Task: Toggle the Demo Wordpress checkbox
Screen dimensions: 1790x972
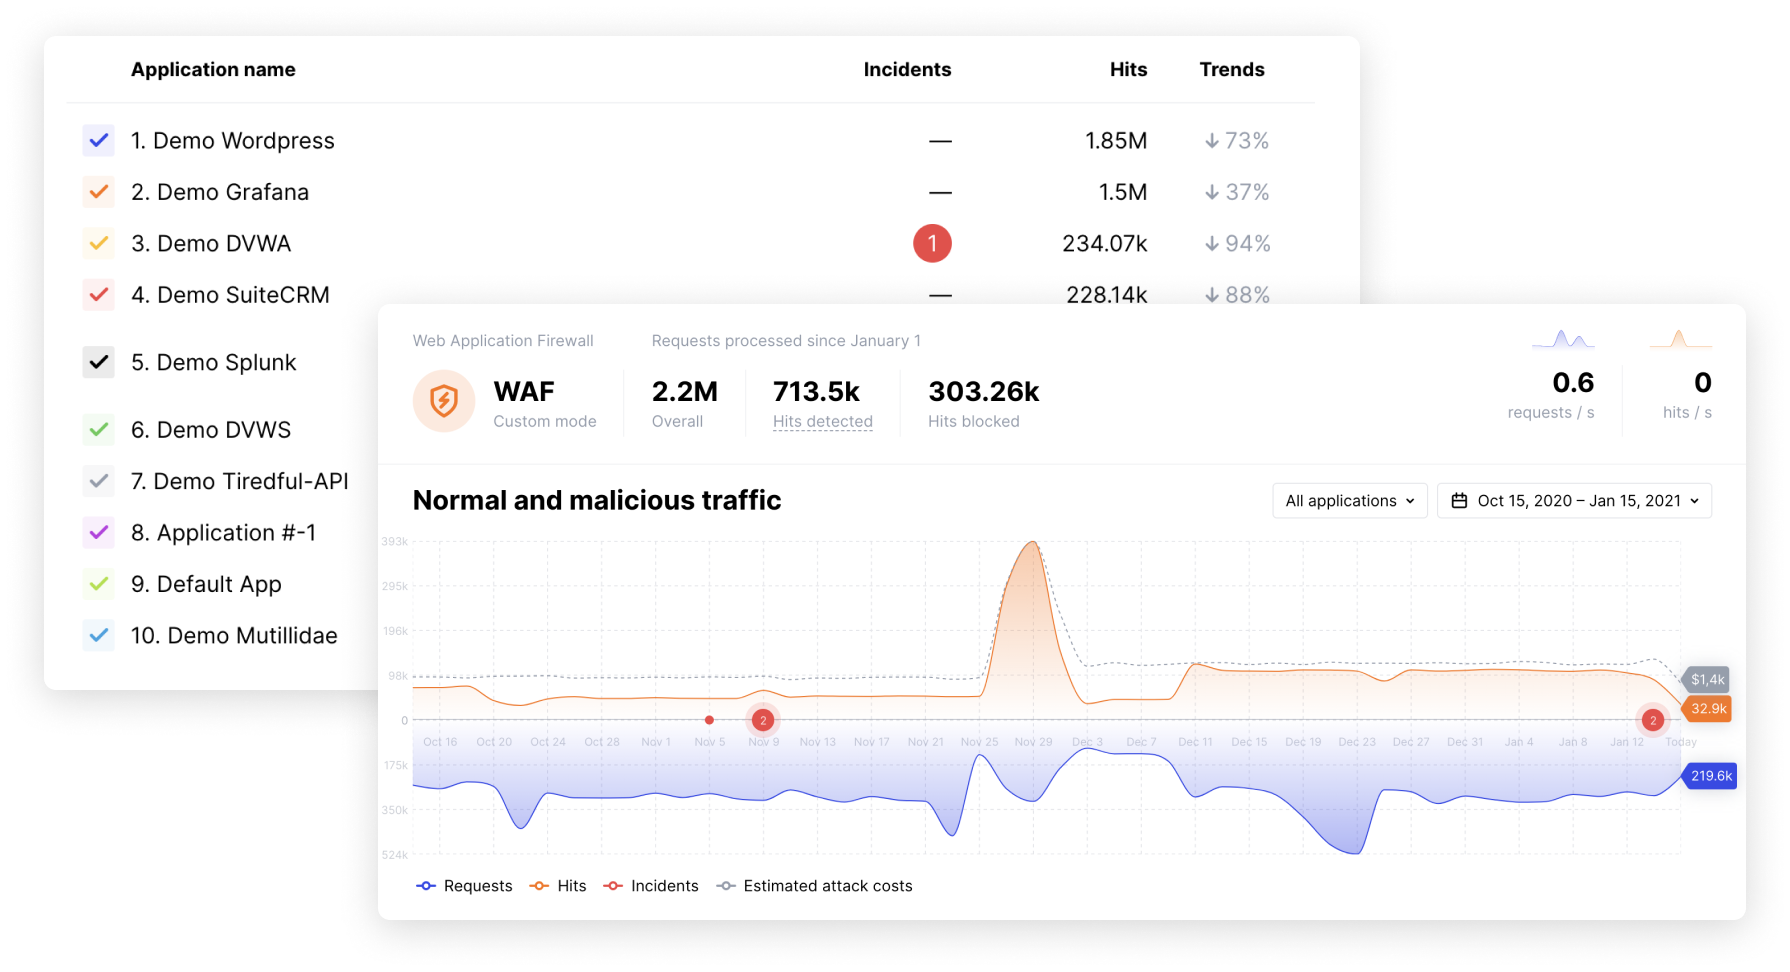Action: pos(99,141)
